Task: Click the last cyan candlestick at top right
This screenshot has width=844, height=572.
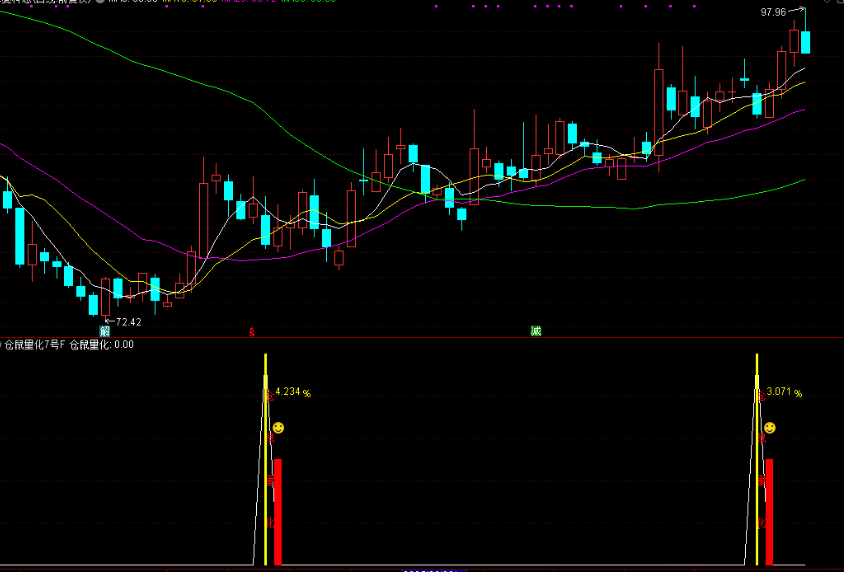Action: [x=805, y=42]
